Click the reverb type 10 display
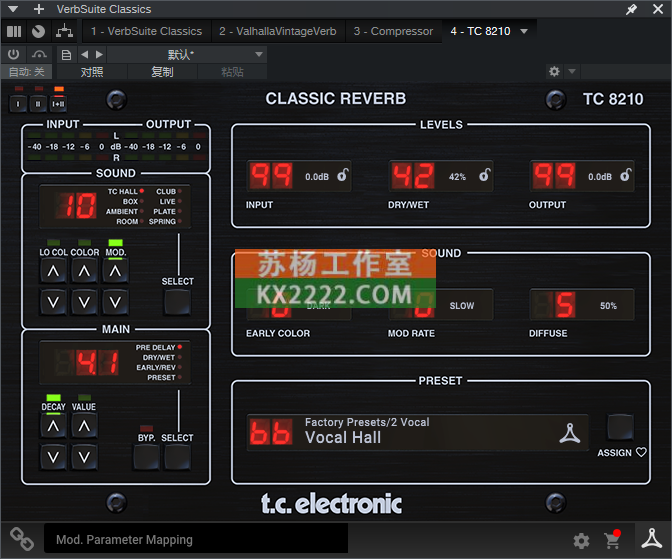 click(77, 206)
